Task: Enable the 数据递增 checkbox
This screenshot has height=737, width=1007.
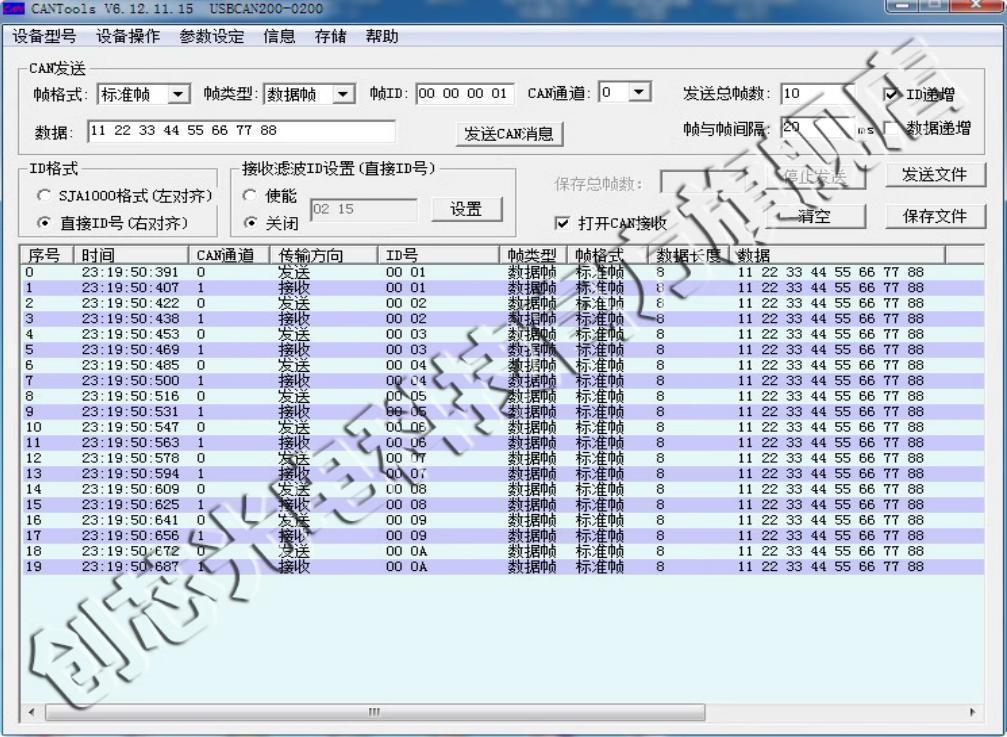Action: [x=892, y=129]
